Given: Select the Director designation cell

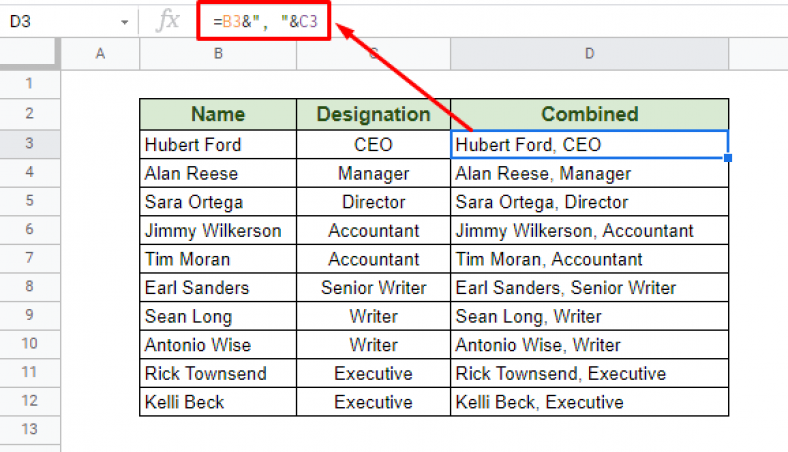Looking at the screenshot, I should coord(373,202).
